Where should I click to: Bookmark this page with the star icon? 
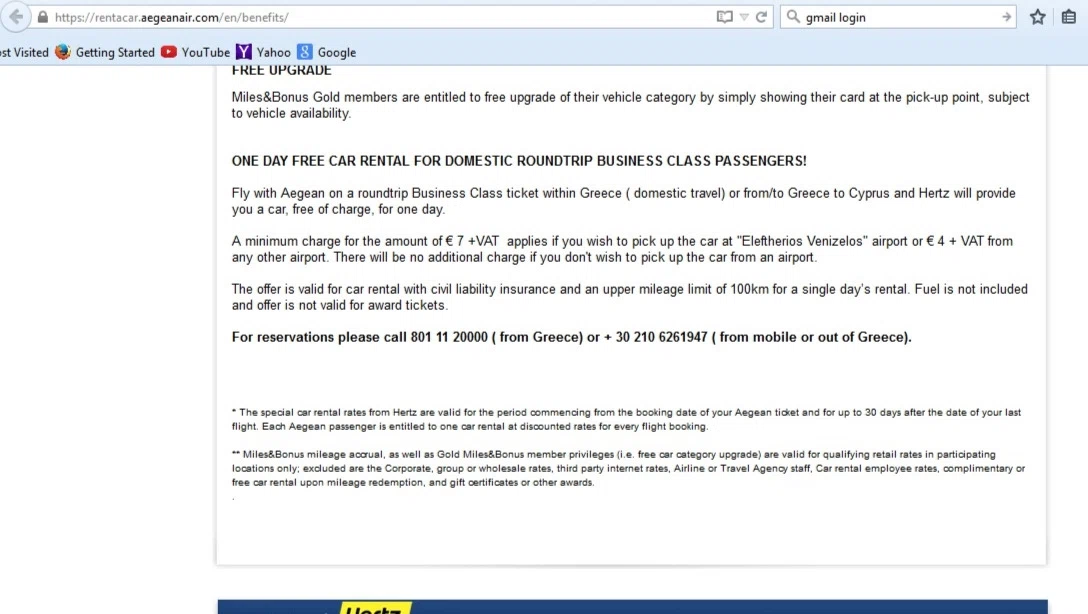point(1037,17)
